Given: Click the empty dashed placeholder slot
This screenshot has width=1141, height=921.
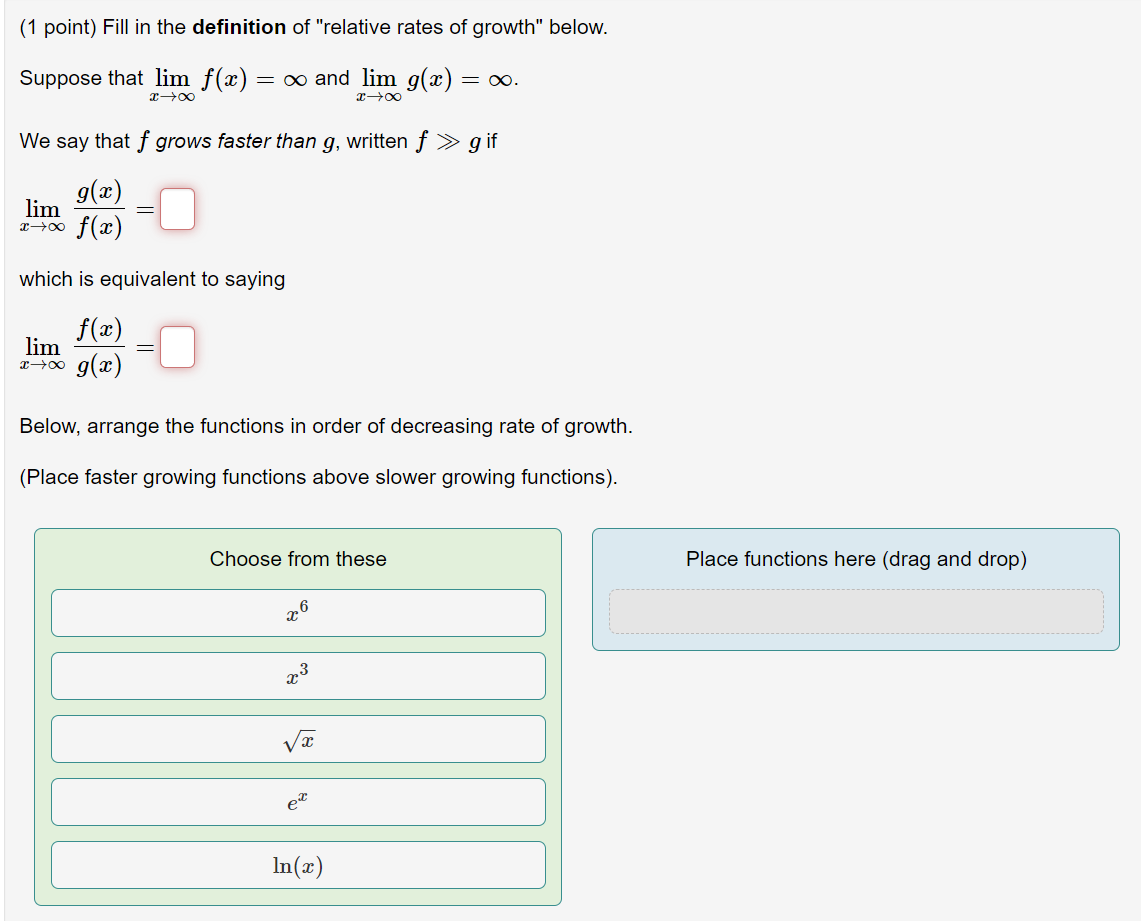Looking at the screenshot, I should tap(855, 611).
